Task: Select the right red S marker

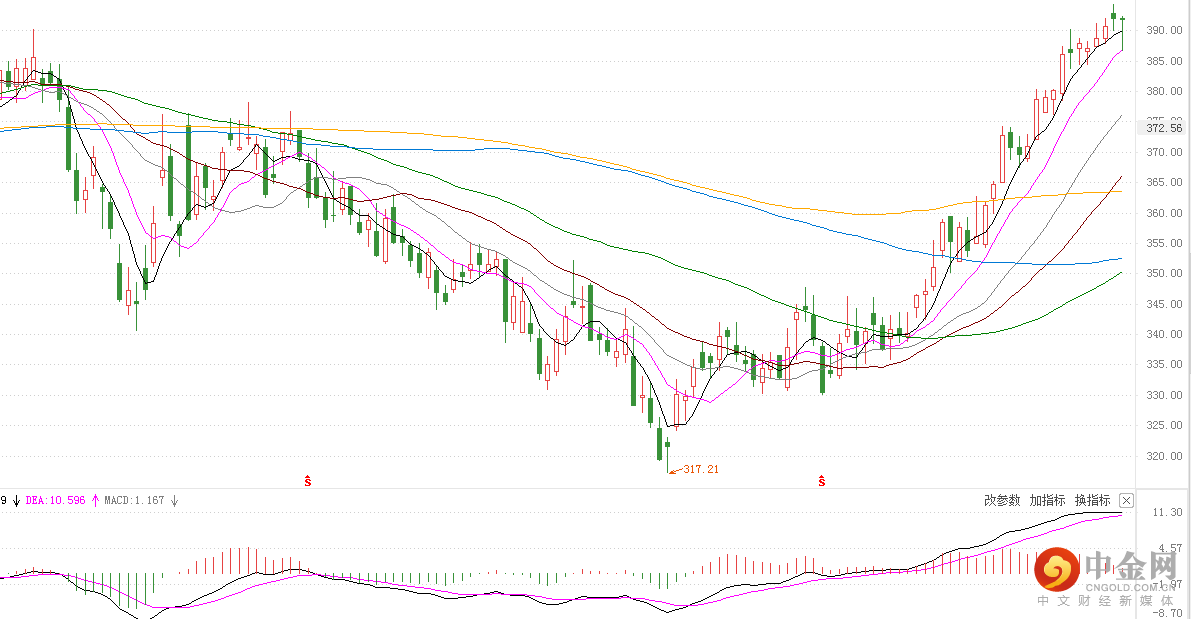Action: (x=822, y=481)
